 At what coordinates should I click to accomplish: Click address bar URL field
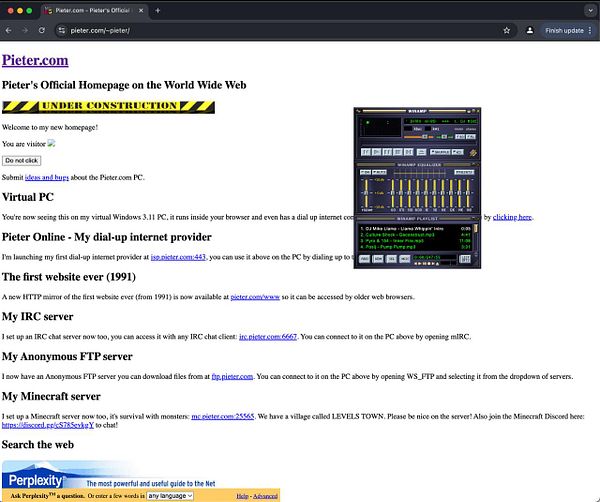(283, 30)
